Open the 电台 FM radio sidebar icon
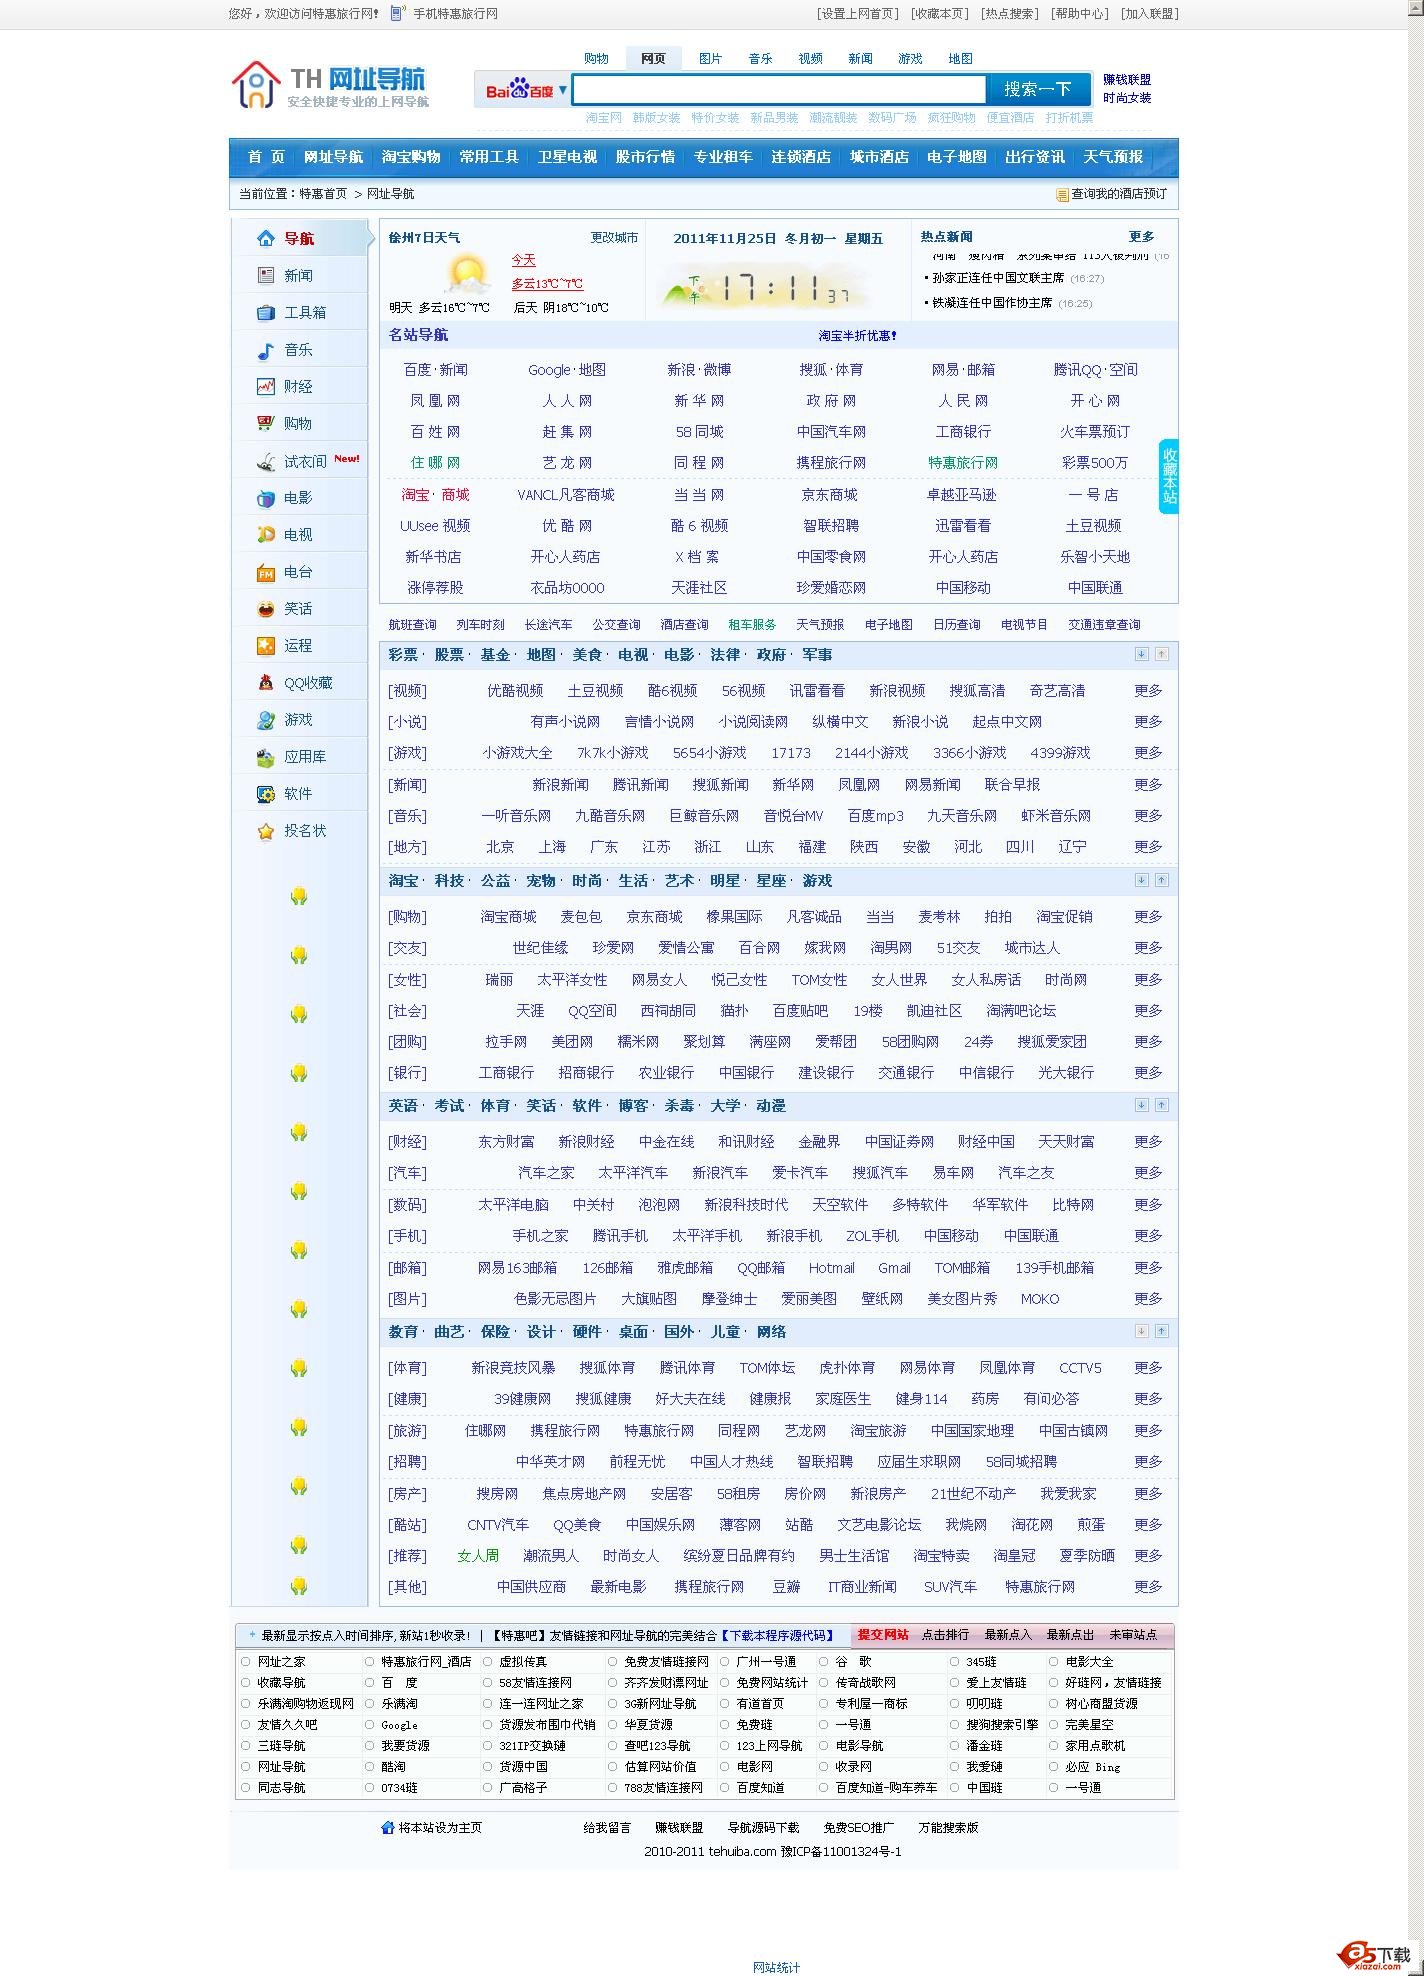 tap(265, 572)
